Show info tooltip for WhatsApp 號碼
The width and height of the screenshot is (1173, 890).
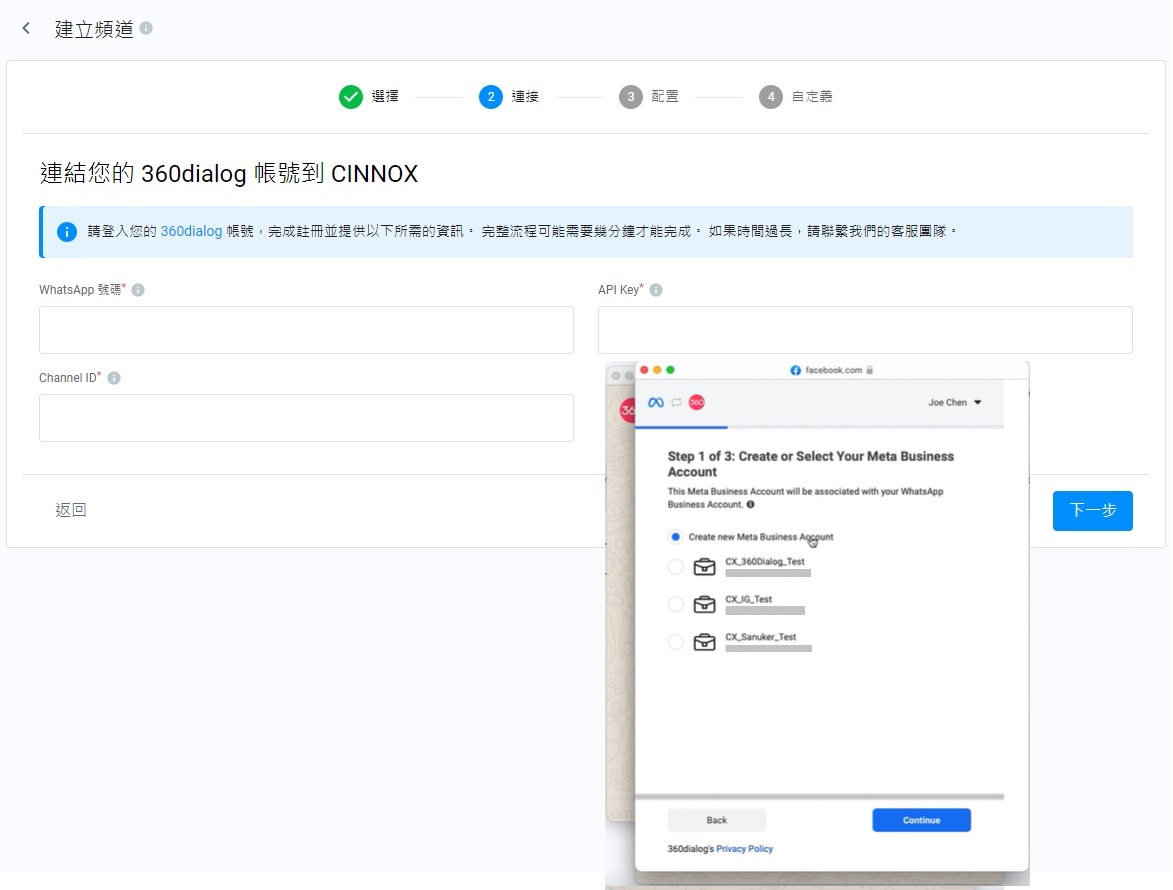pyautogui.click(x=138, y=290)
